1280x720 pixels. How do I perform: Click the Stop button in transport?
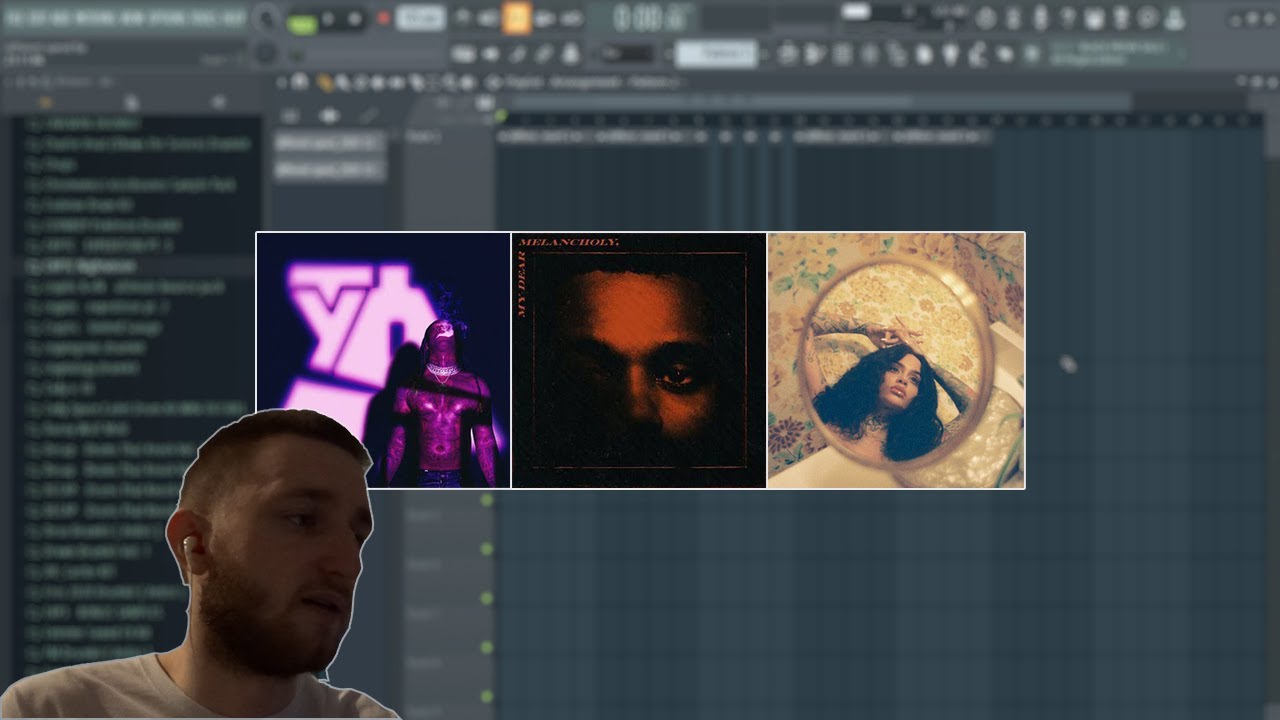[356, 19]
